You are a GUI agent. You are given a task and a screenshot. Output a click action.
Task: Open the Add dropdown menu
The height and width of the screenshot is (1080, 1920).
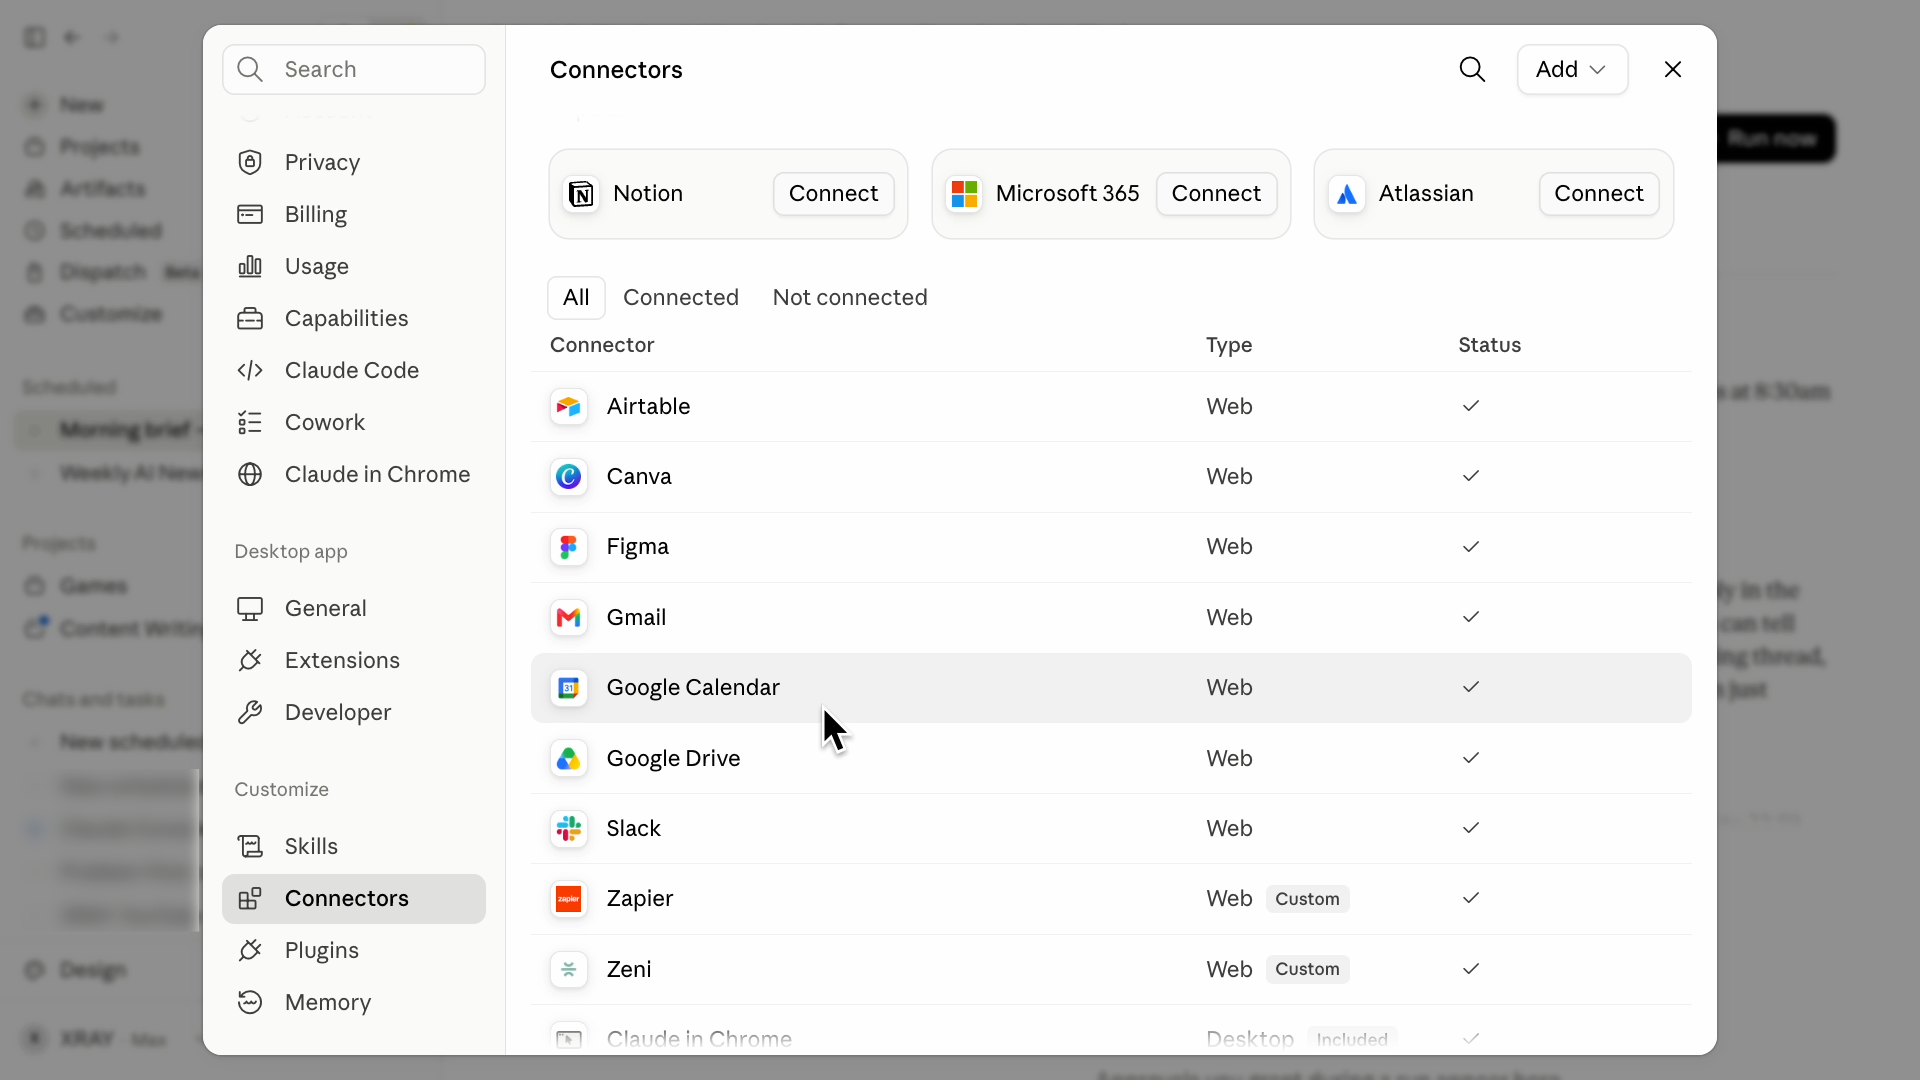(1572, 69)
